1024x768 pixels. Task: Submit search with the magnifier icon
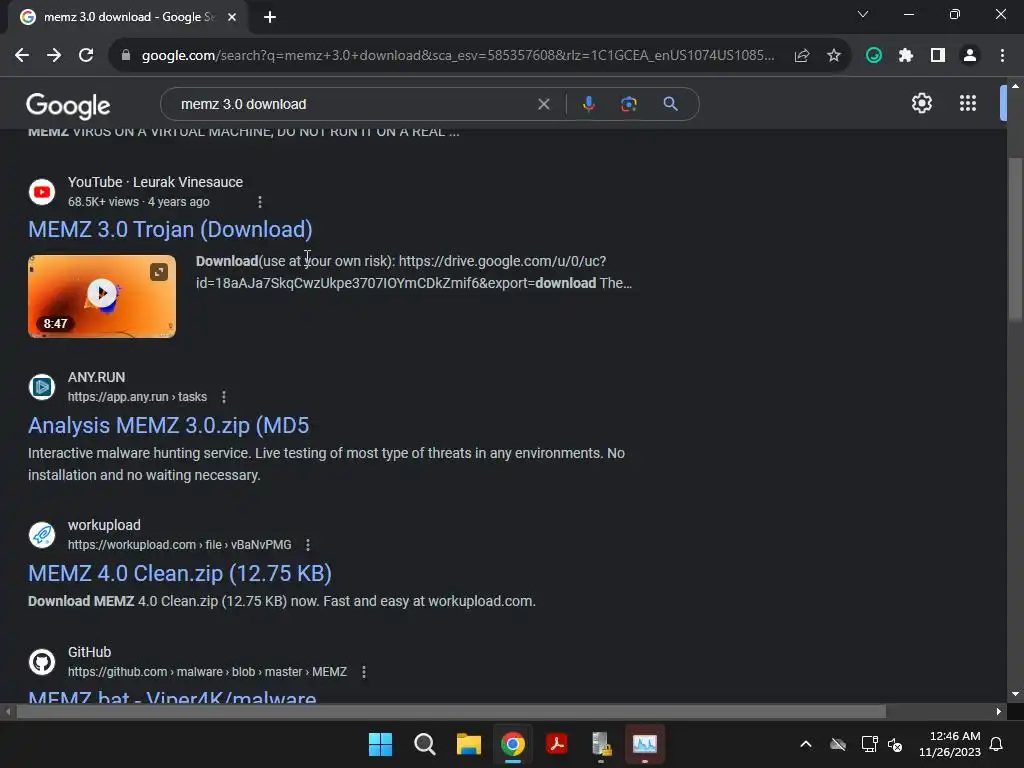(x=670, y=104)
